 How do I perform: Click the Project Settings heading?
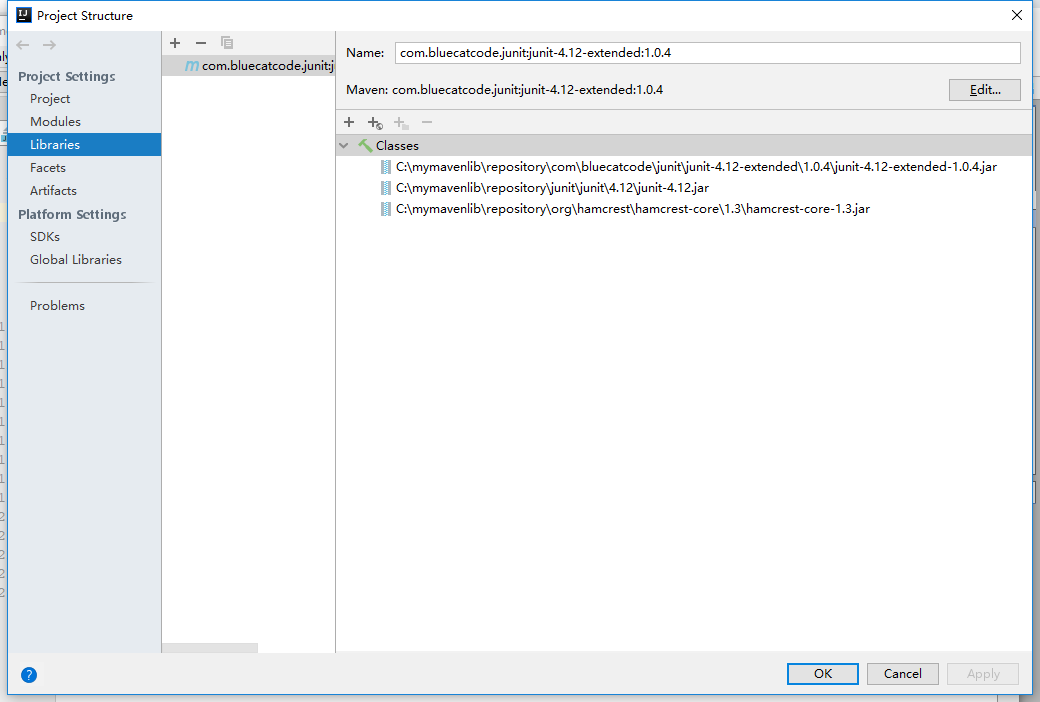66,76
